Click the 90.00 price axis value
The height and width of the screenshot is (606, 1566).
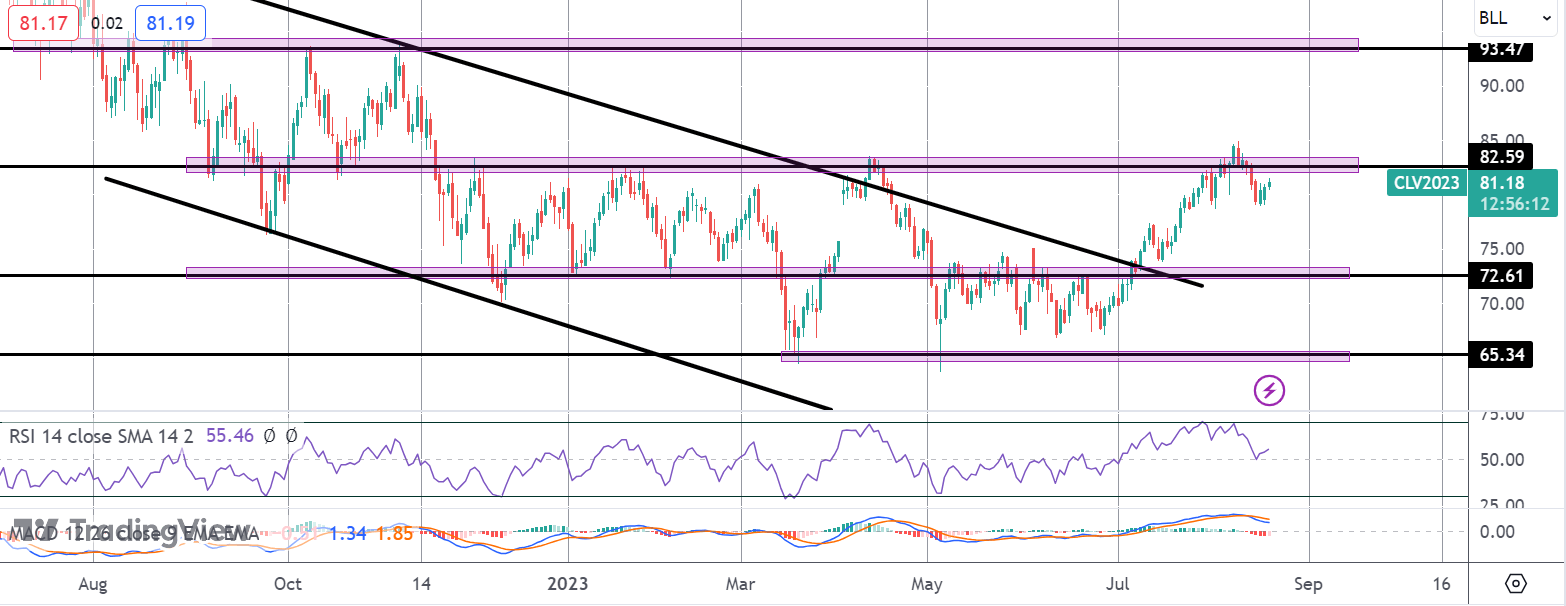tap(1502, 86)
